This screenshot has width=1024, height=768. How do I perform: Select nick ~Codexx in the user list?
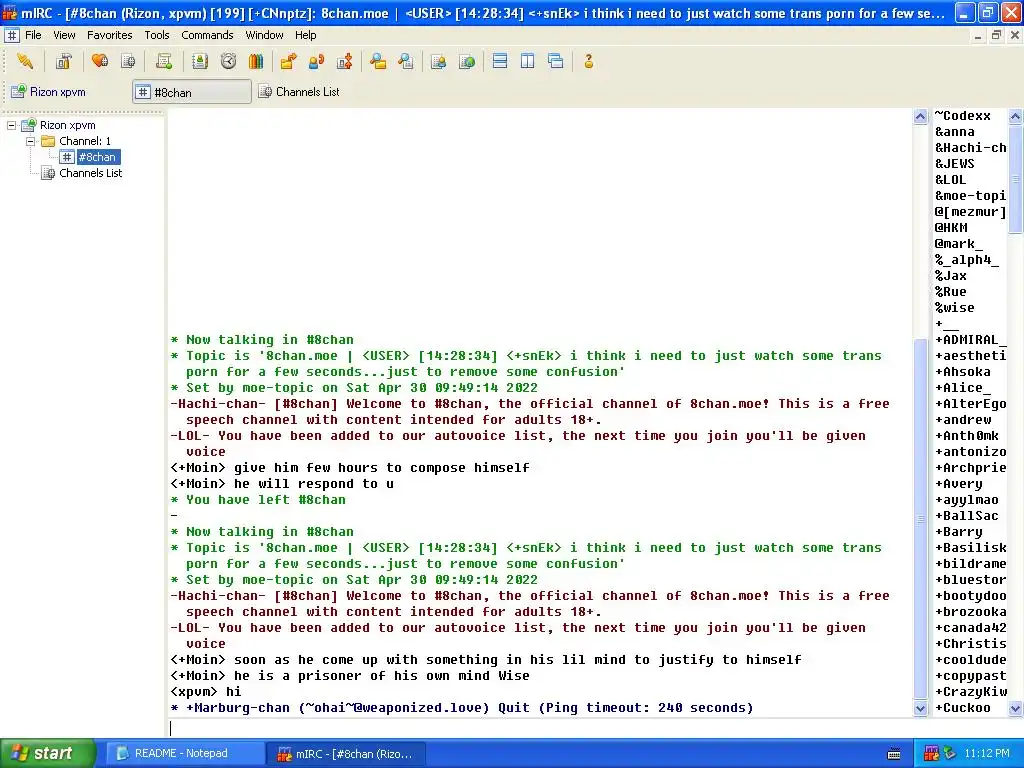[x=963, y=116]
